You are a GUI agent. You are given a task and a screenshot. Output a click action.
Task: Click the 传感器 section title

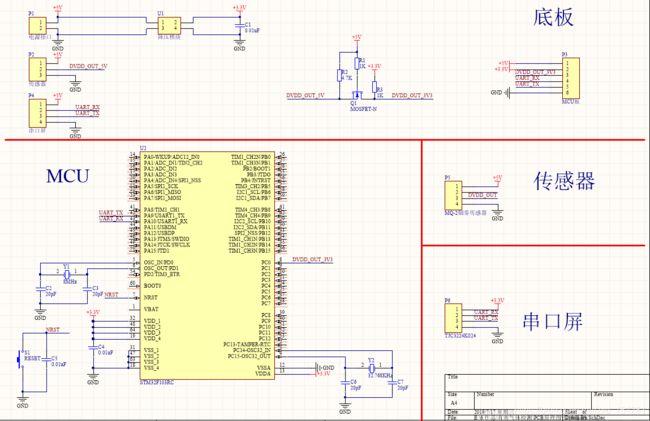coord(564,181)
